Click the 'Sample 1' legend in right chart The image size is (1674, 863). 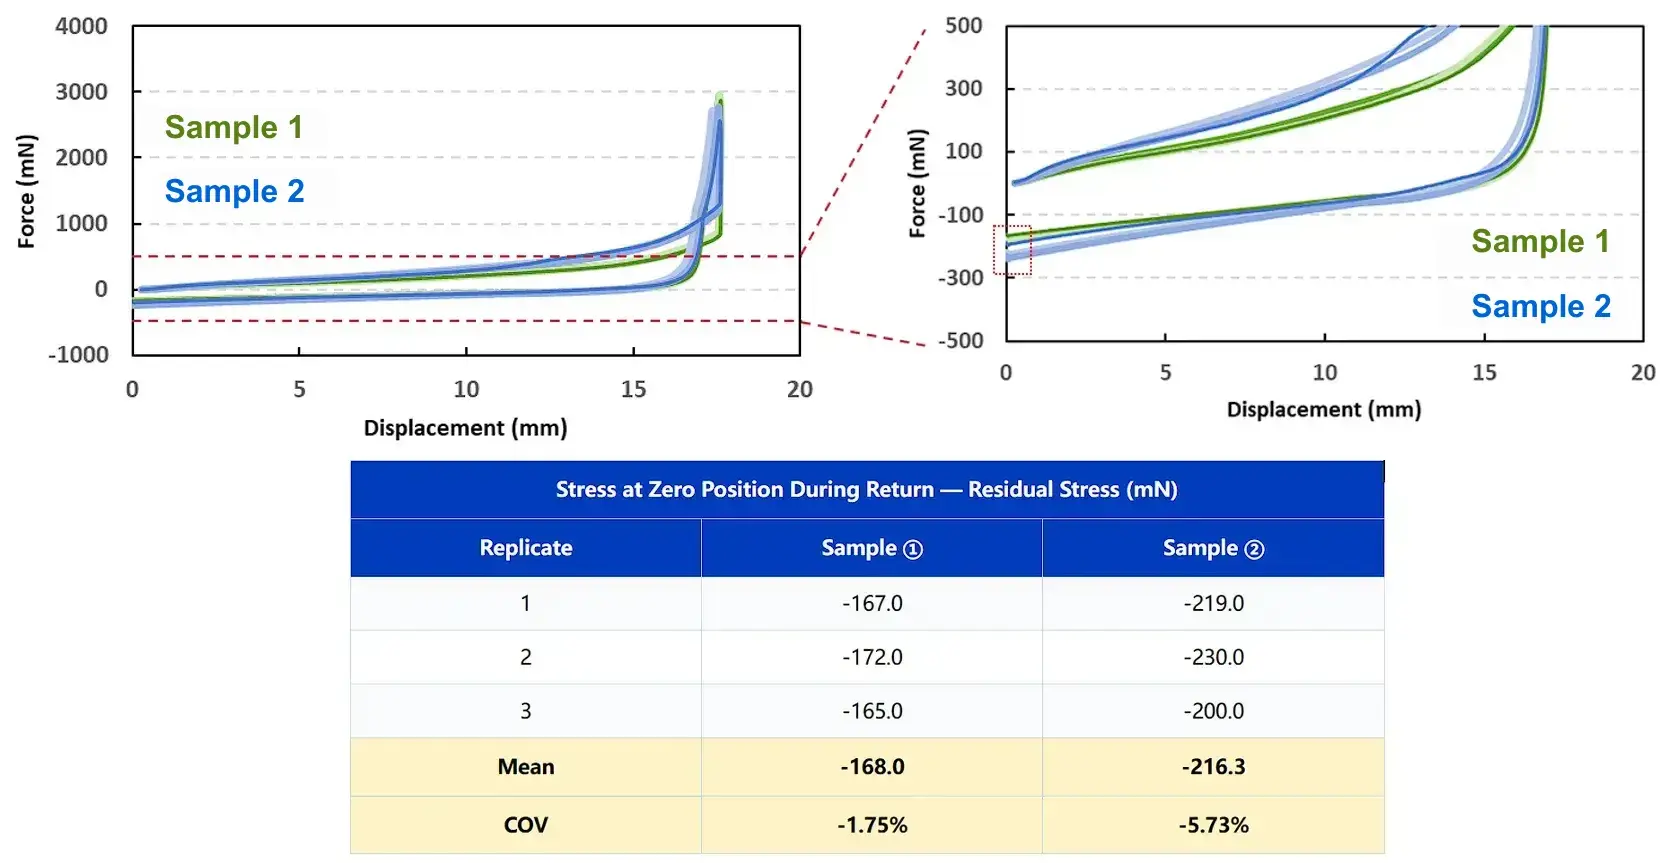pyautogui.click(x=1540, y=241)
